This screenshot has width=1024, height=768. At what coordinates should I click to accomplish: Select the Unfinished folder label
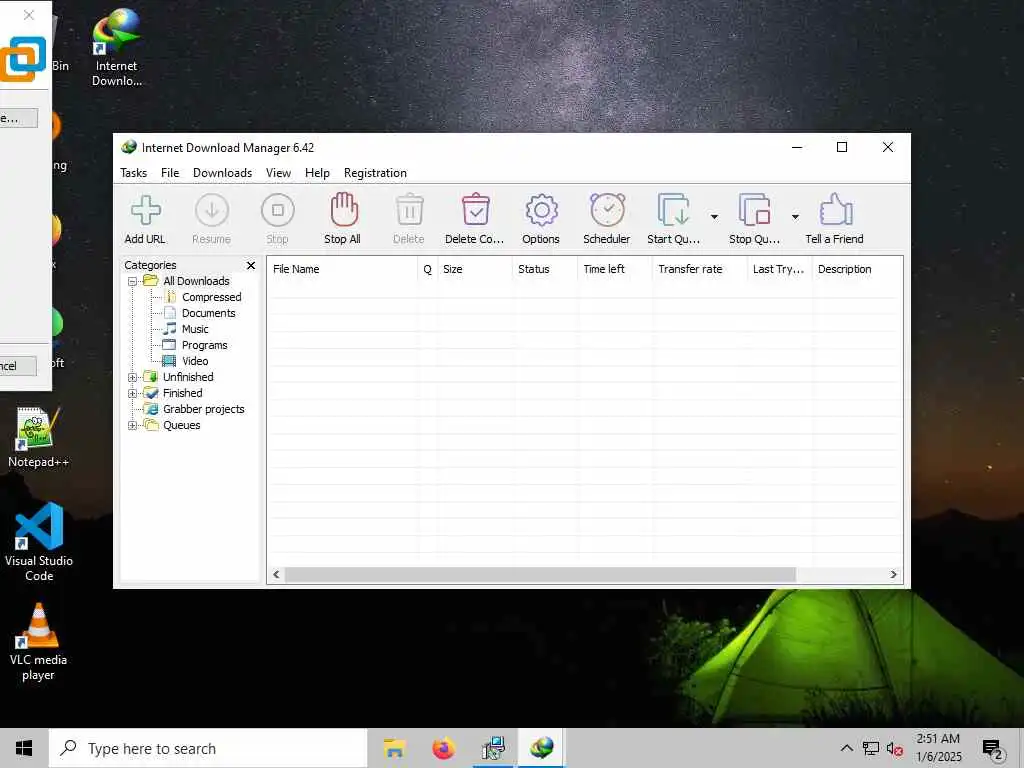pos(188,377)
